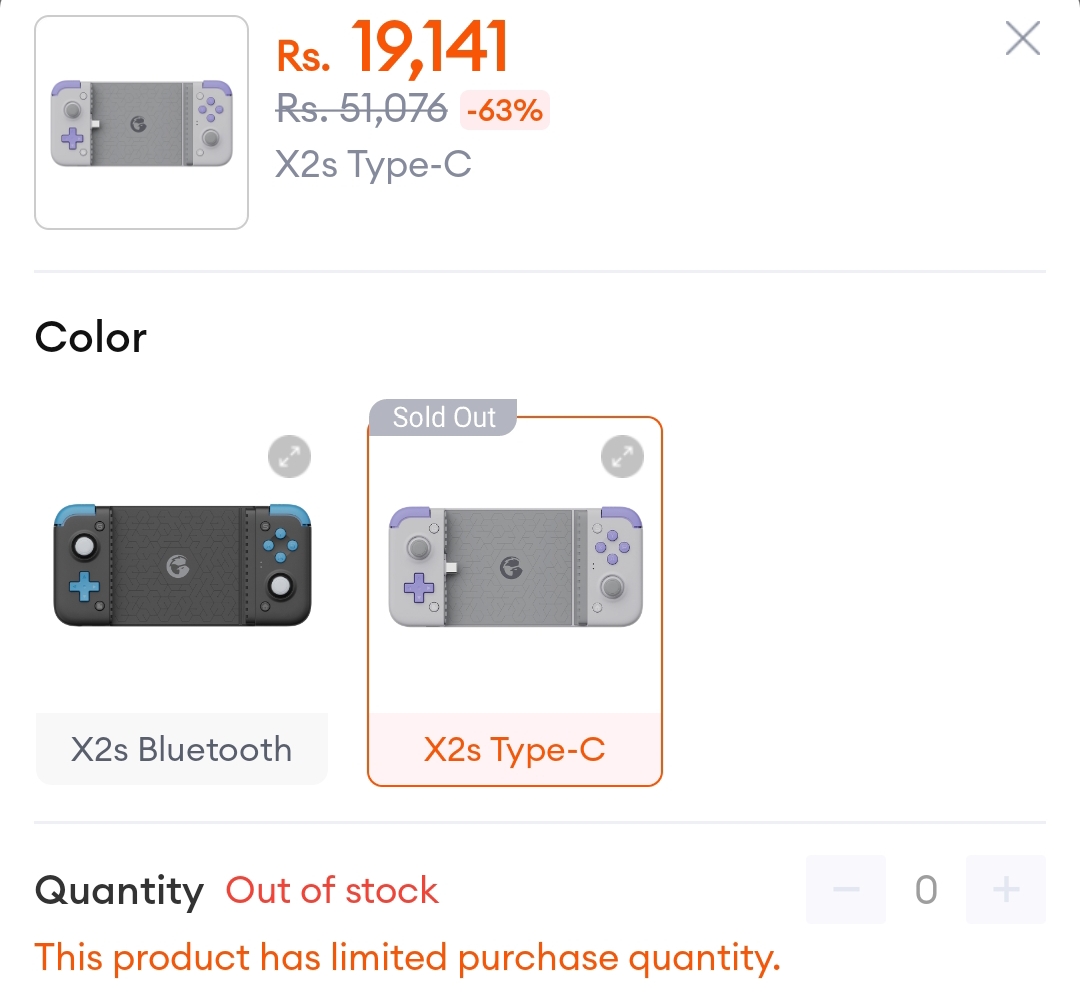Click the Quantity label
The image size is (1080, 1004).
click(119, 892)
